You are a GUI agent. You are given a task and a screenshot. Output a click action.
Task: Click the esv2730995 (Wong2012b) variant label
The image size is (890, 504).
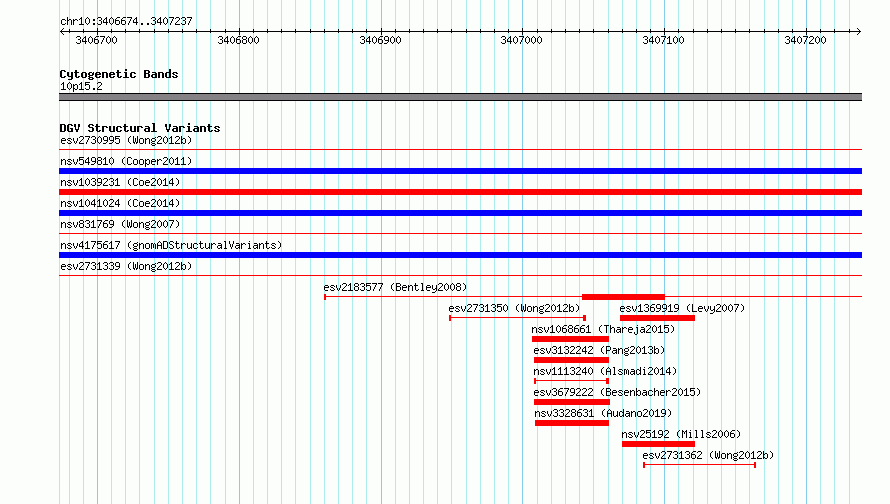coord(126,140)
